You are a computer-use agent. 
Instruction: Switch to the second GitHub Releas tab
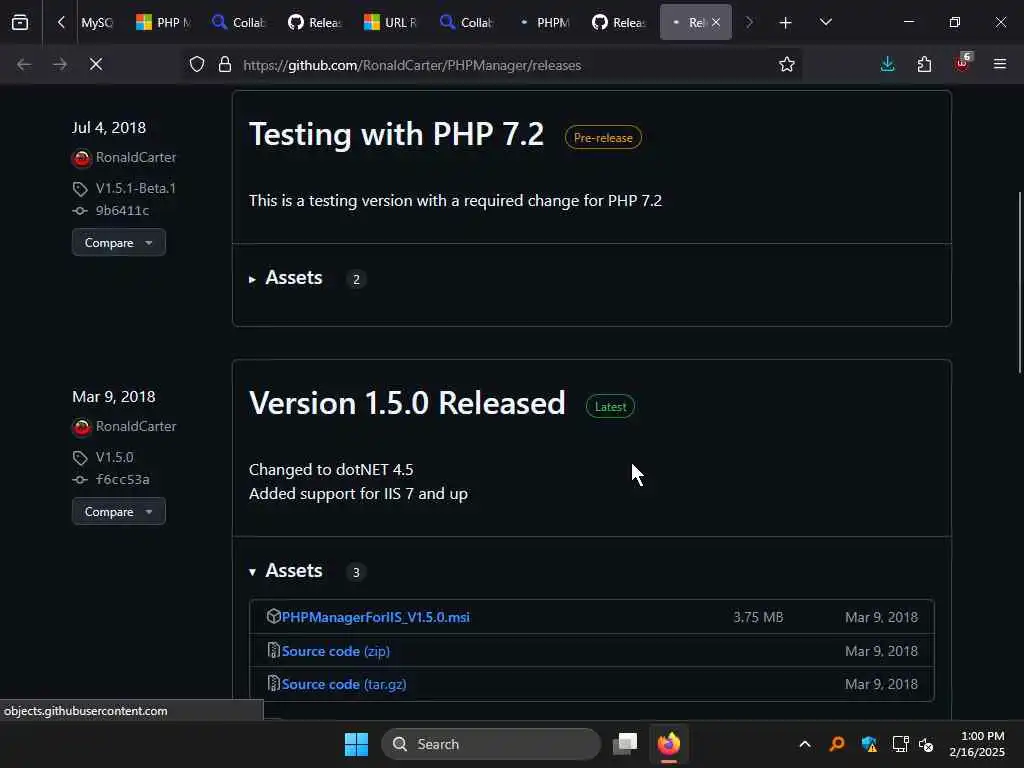point(619,22)
